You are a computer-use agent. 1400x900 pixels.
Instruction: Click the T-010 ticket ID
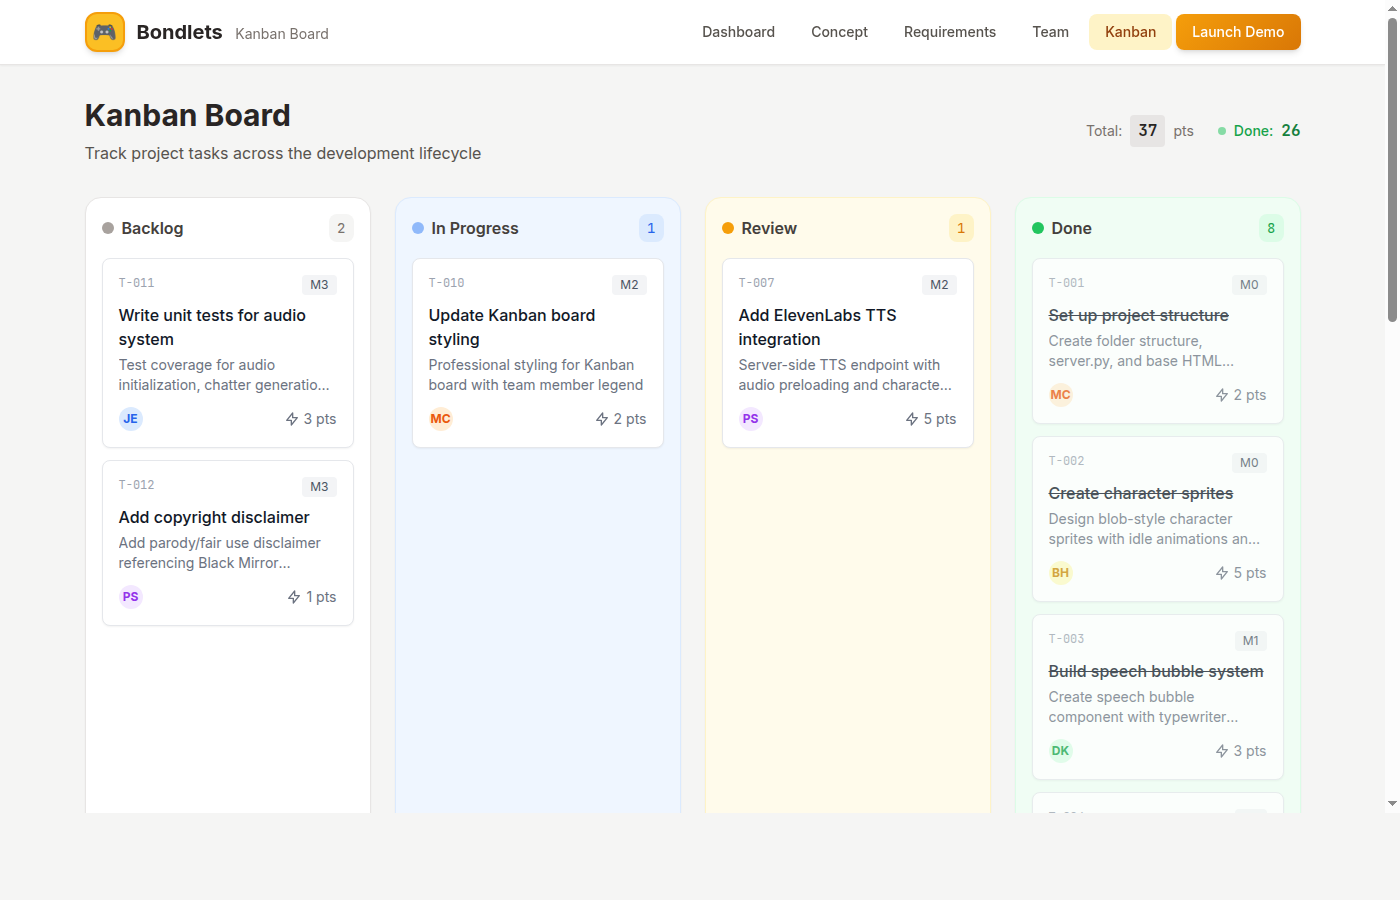(x=447, y=283)
